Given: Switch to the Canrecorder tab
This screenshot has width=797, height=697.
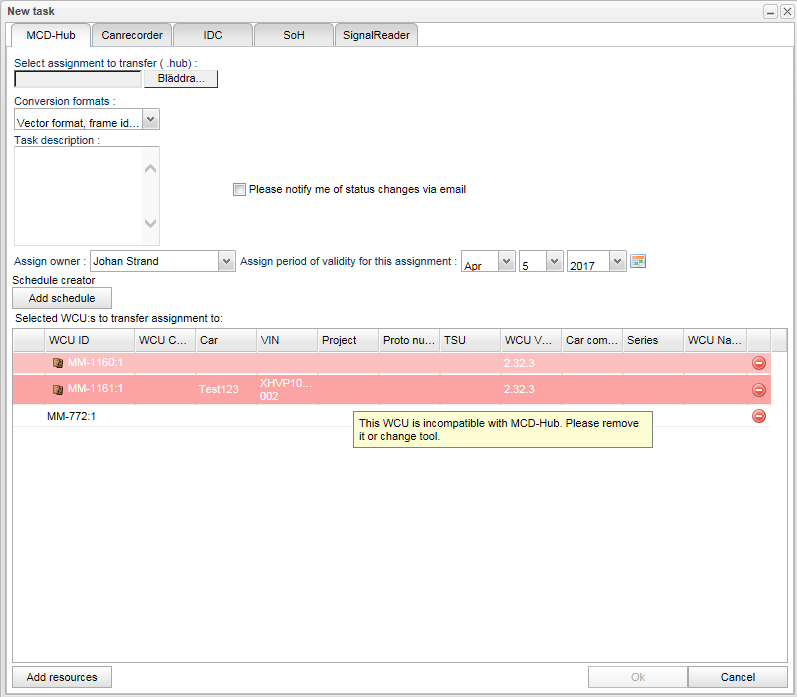Looking at the screenshot, I should (x=132, y=35).
